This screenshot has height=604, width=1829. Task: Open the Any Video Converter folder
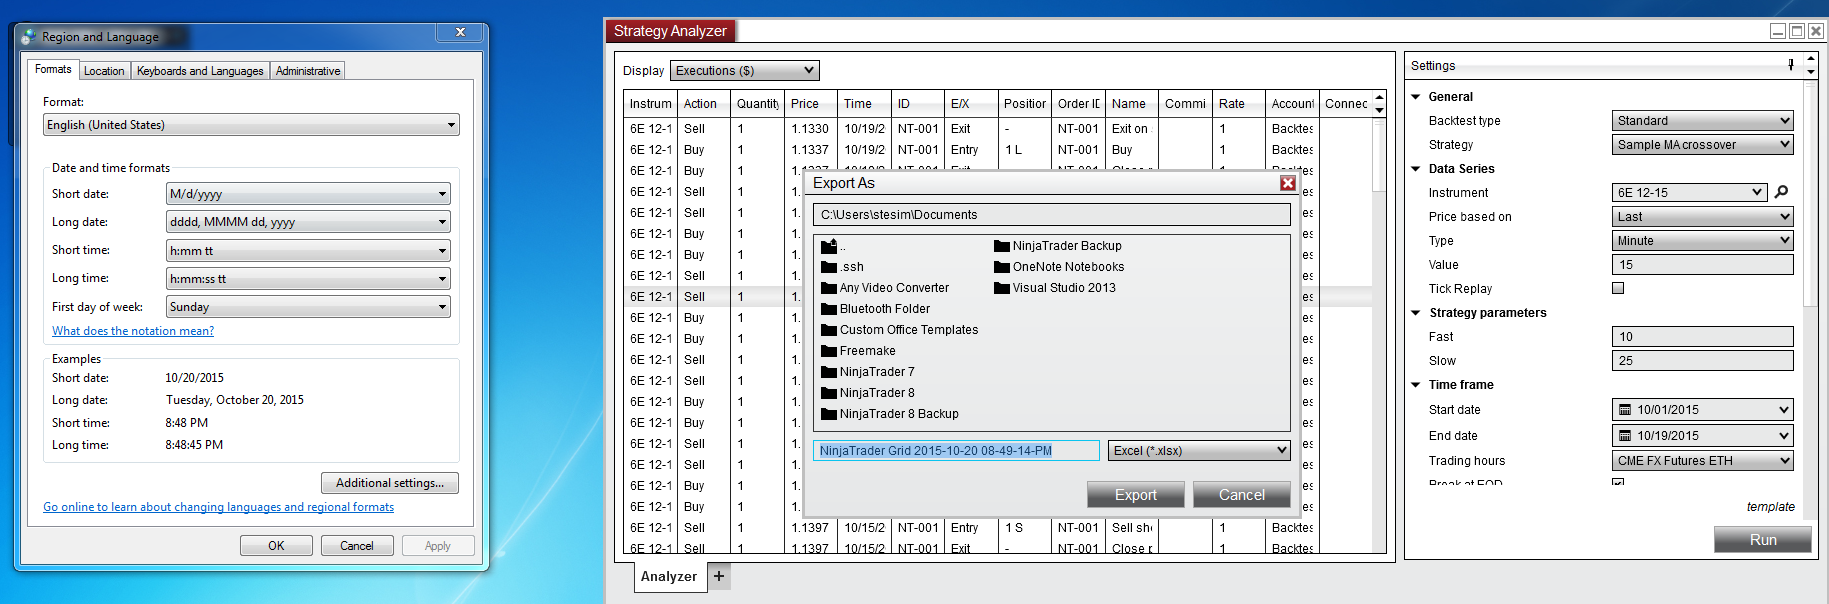click(885, 288)
